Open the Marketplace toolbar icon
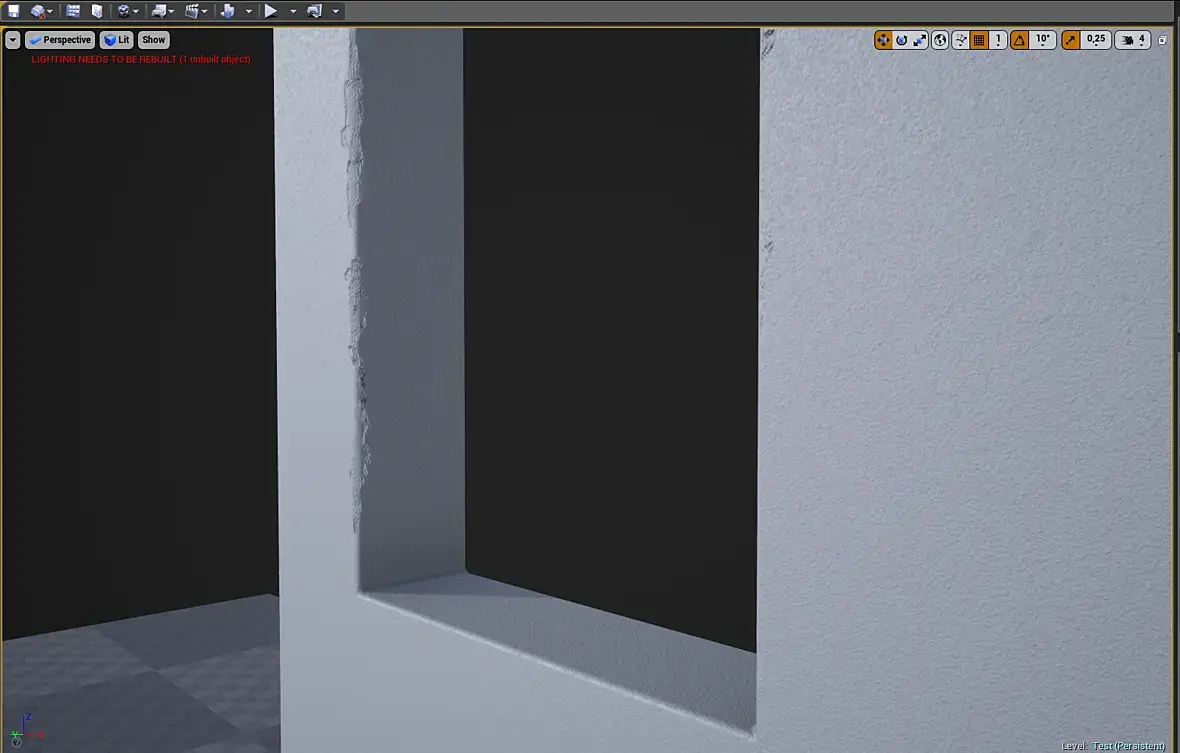Image resolution: width=1180 pixels, height=753 pixels. pos(97,11)
